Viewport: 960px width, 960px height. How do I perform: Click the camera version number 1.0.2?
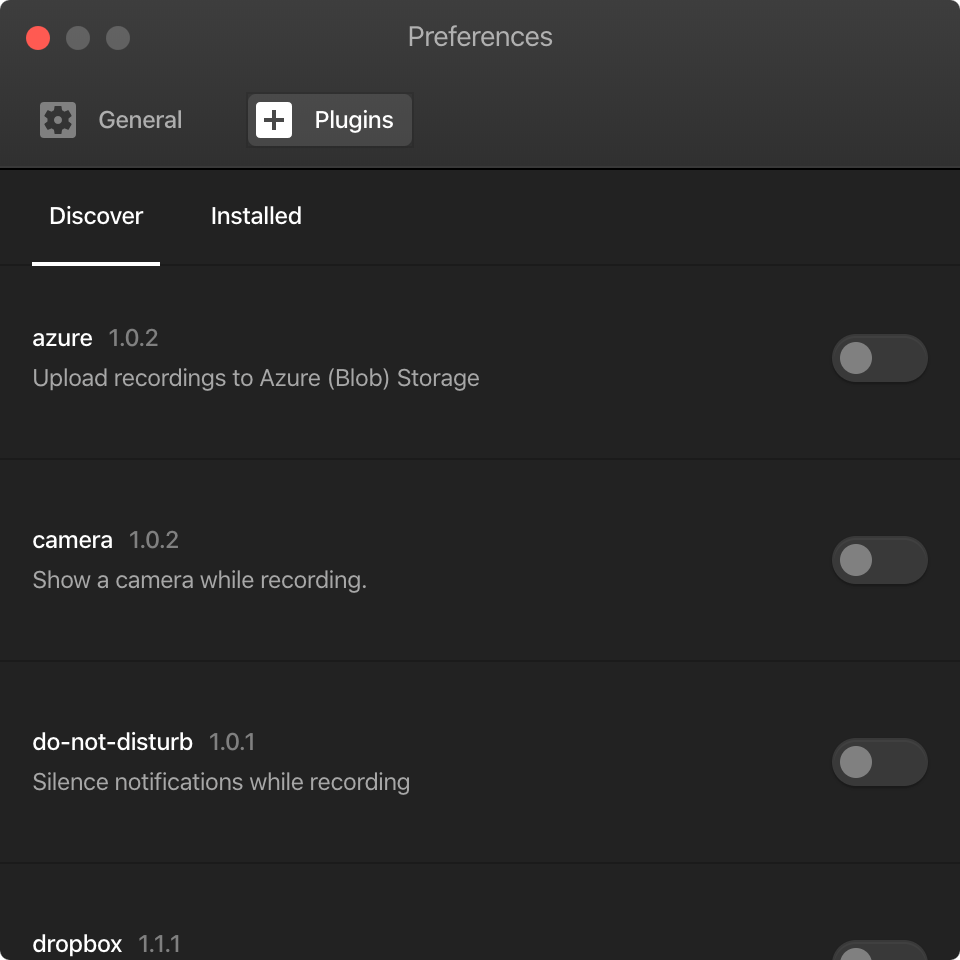coord(154,540)
